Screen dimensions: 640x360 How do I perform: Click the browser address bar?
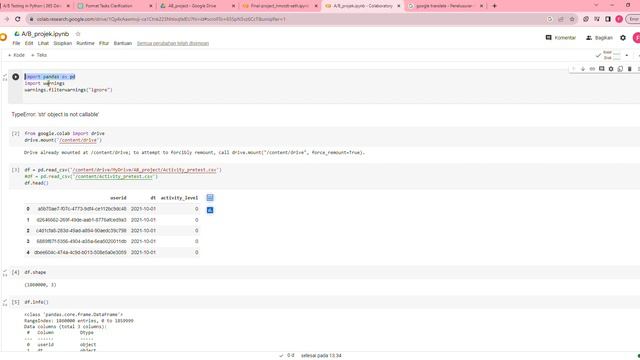(286, 19)
